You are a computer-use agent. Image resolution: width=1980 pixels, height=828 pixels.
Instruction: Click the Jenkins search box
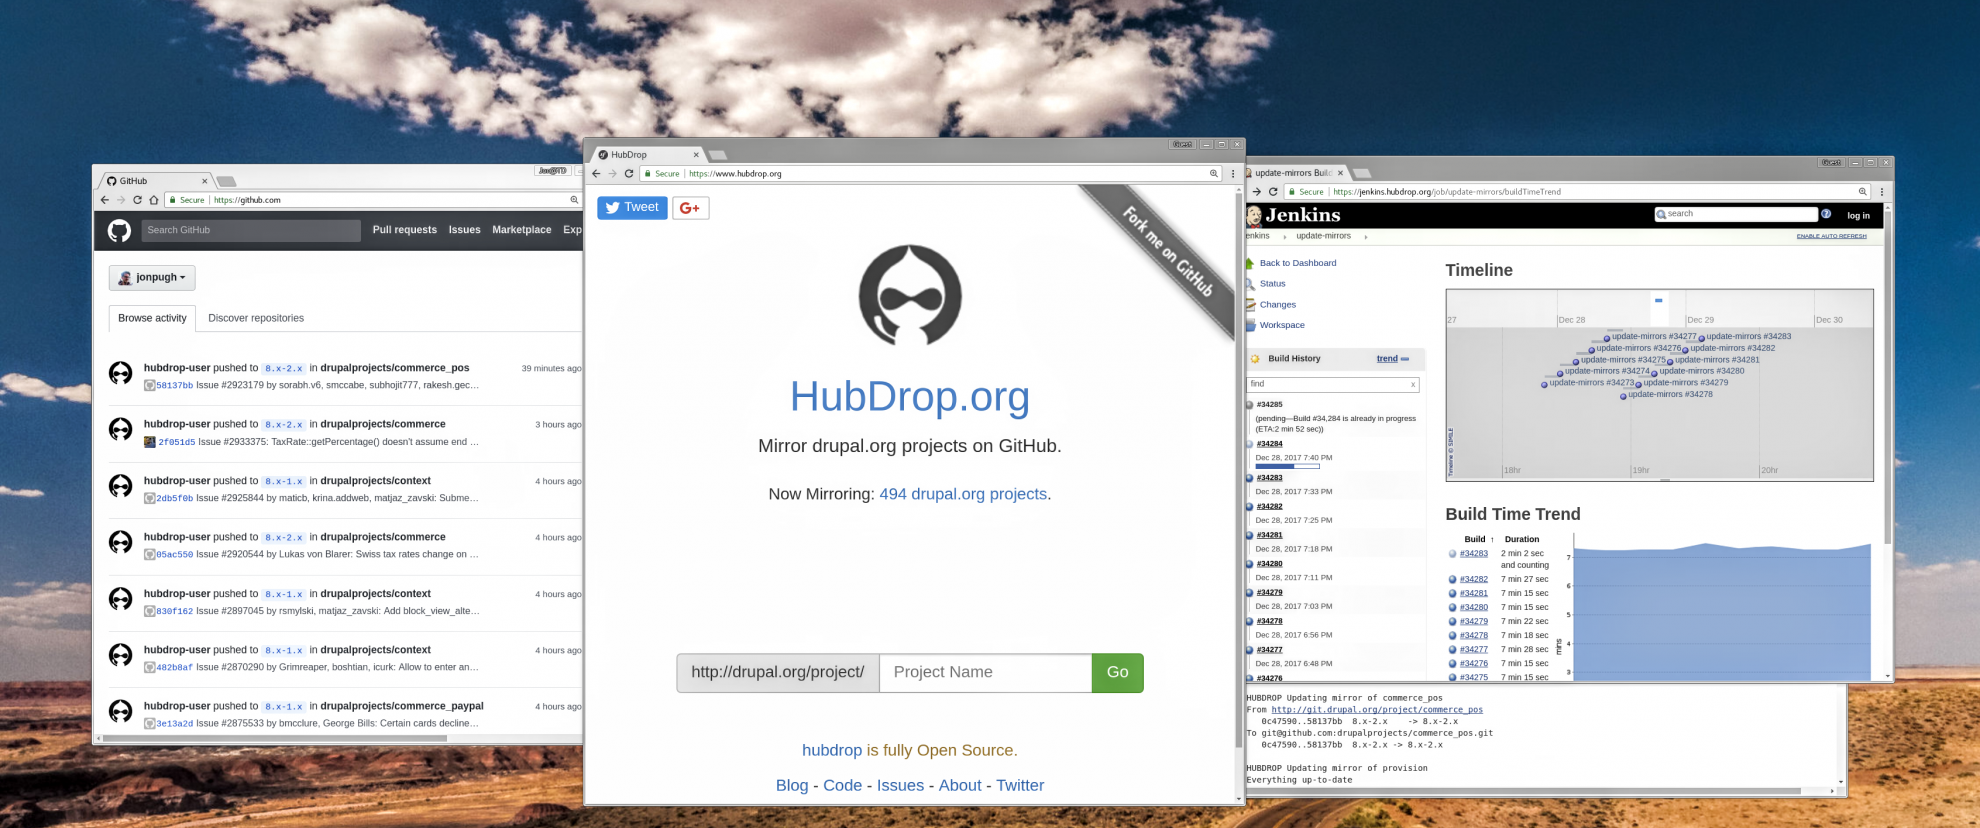(1735, 214)
